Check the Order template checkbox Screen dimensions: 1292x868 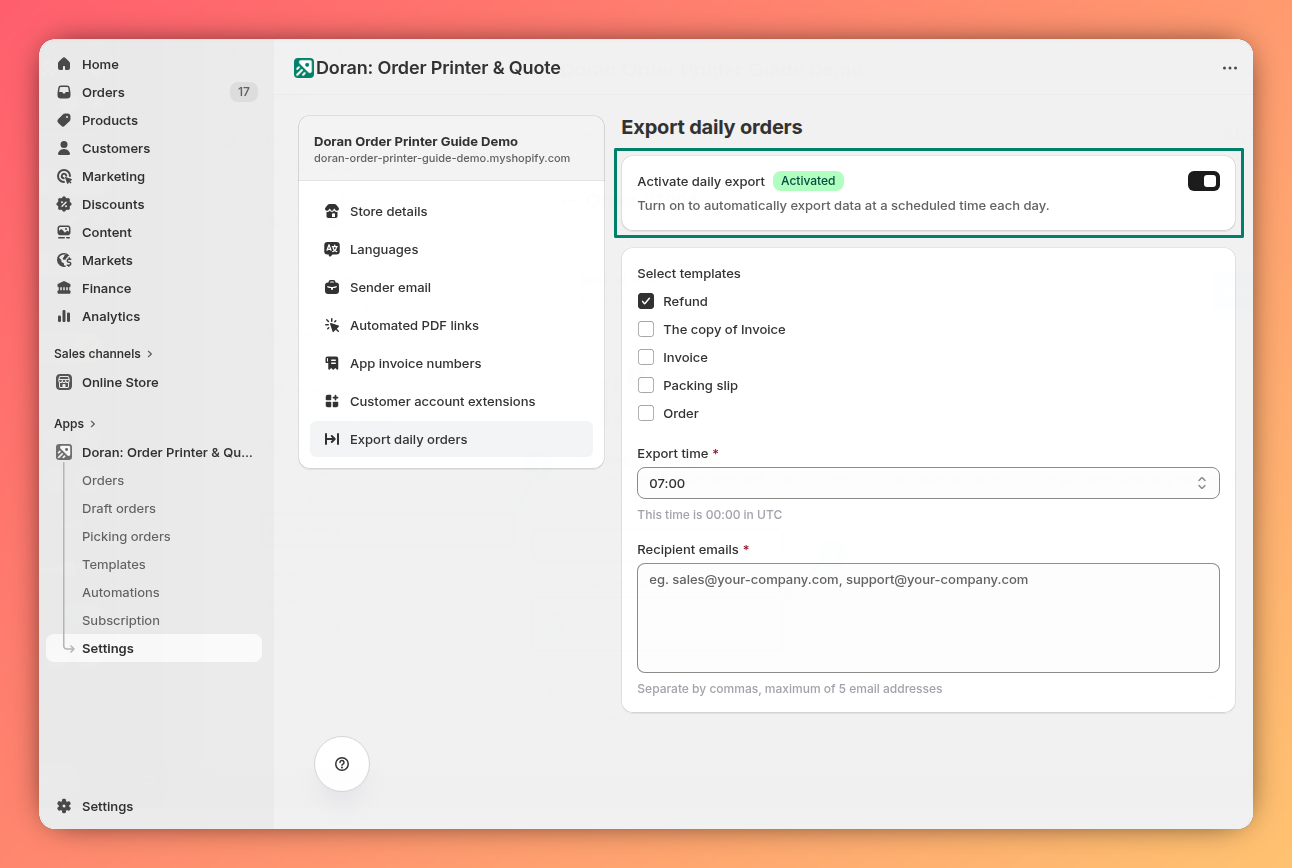coord(646,413)
